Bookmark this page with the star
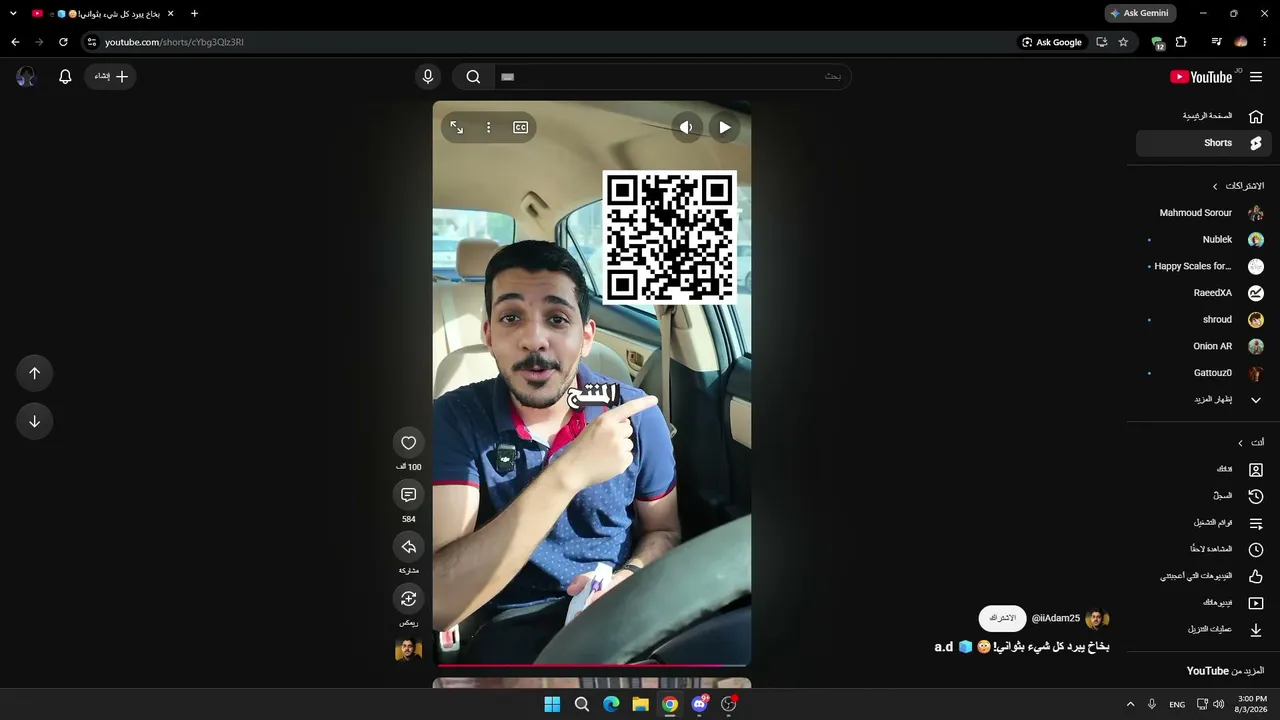Image resolution: width=1280 pixels, height=720 pixels. click(1123, 42)
